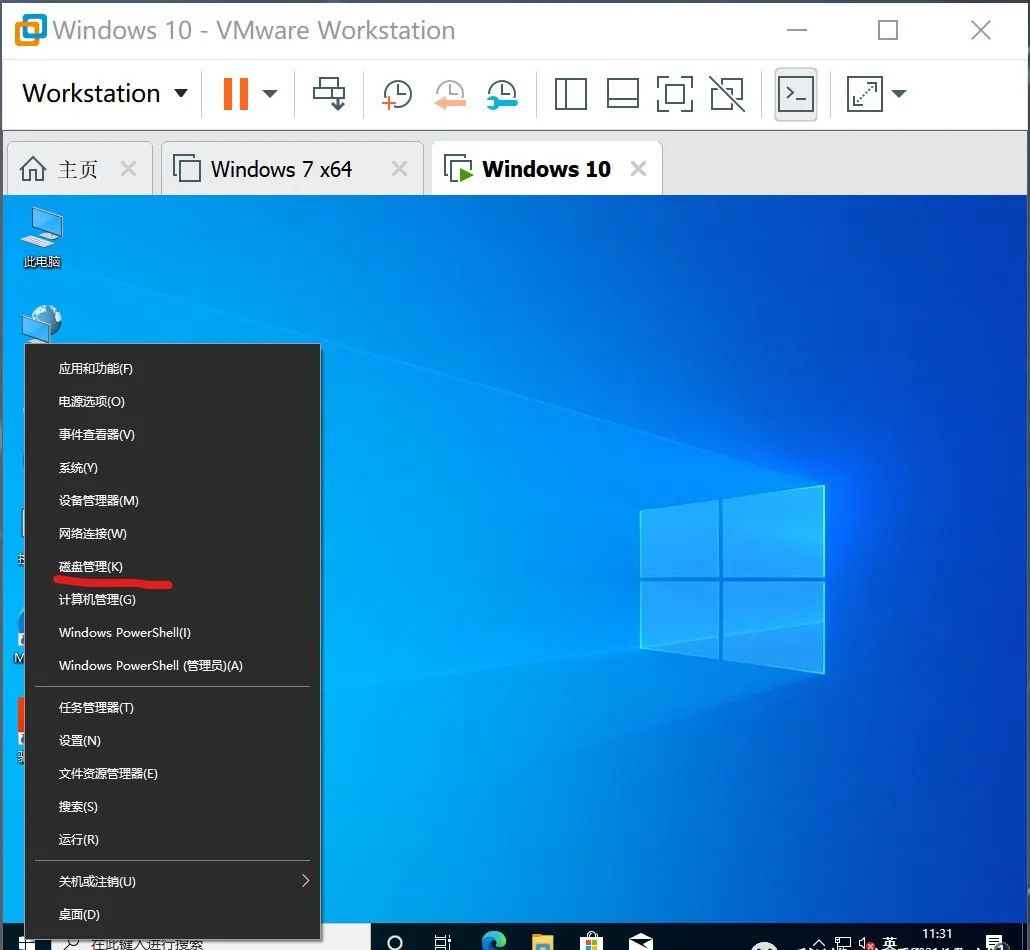The height and width of the screenshot is (950, 1030).
Task: Open 此电脑 on the desktop
Action: (41, 237)
